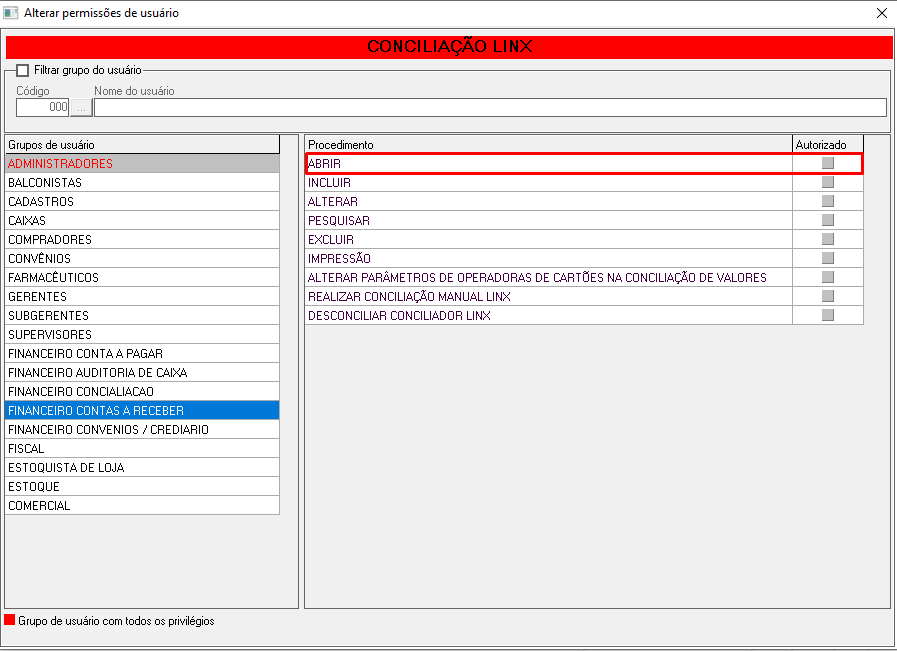This screenshot has height=651, width=897.
Task: Select FINANCEIRO CONVENIOS / CREDIARIO group
Action: click(x=142, y=429)
